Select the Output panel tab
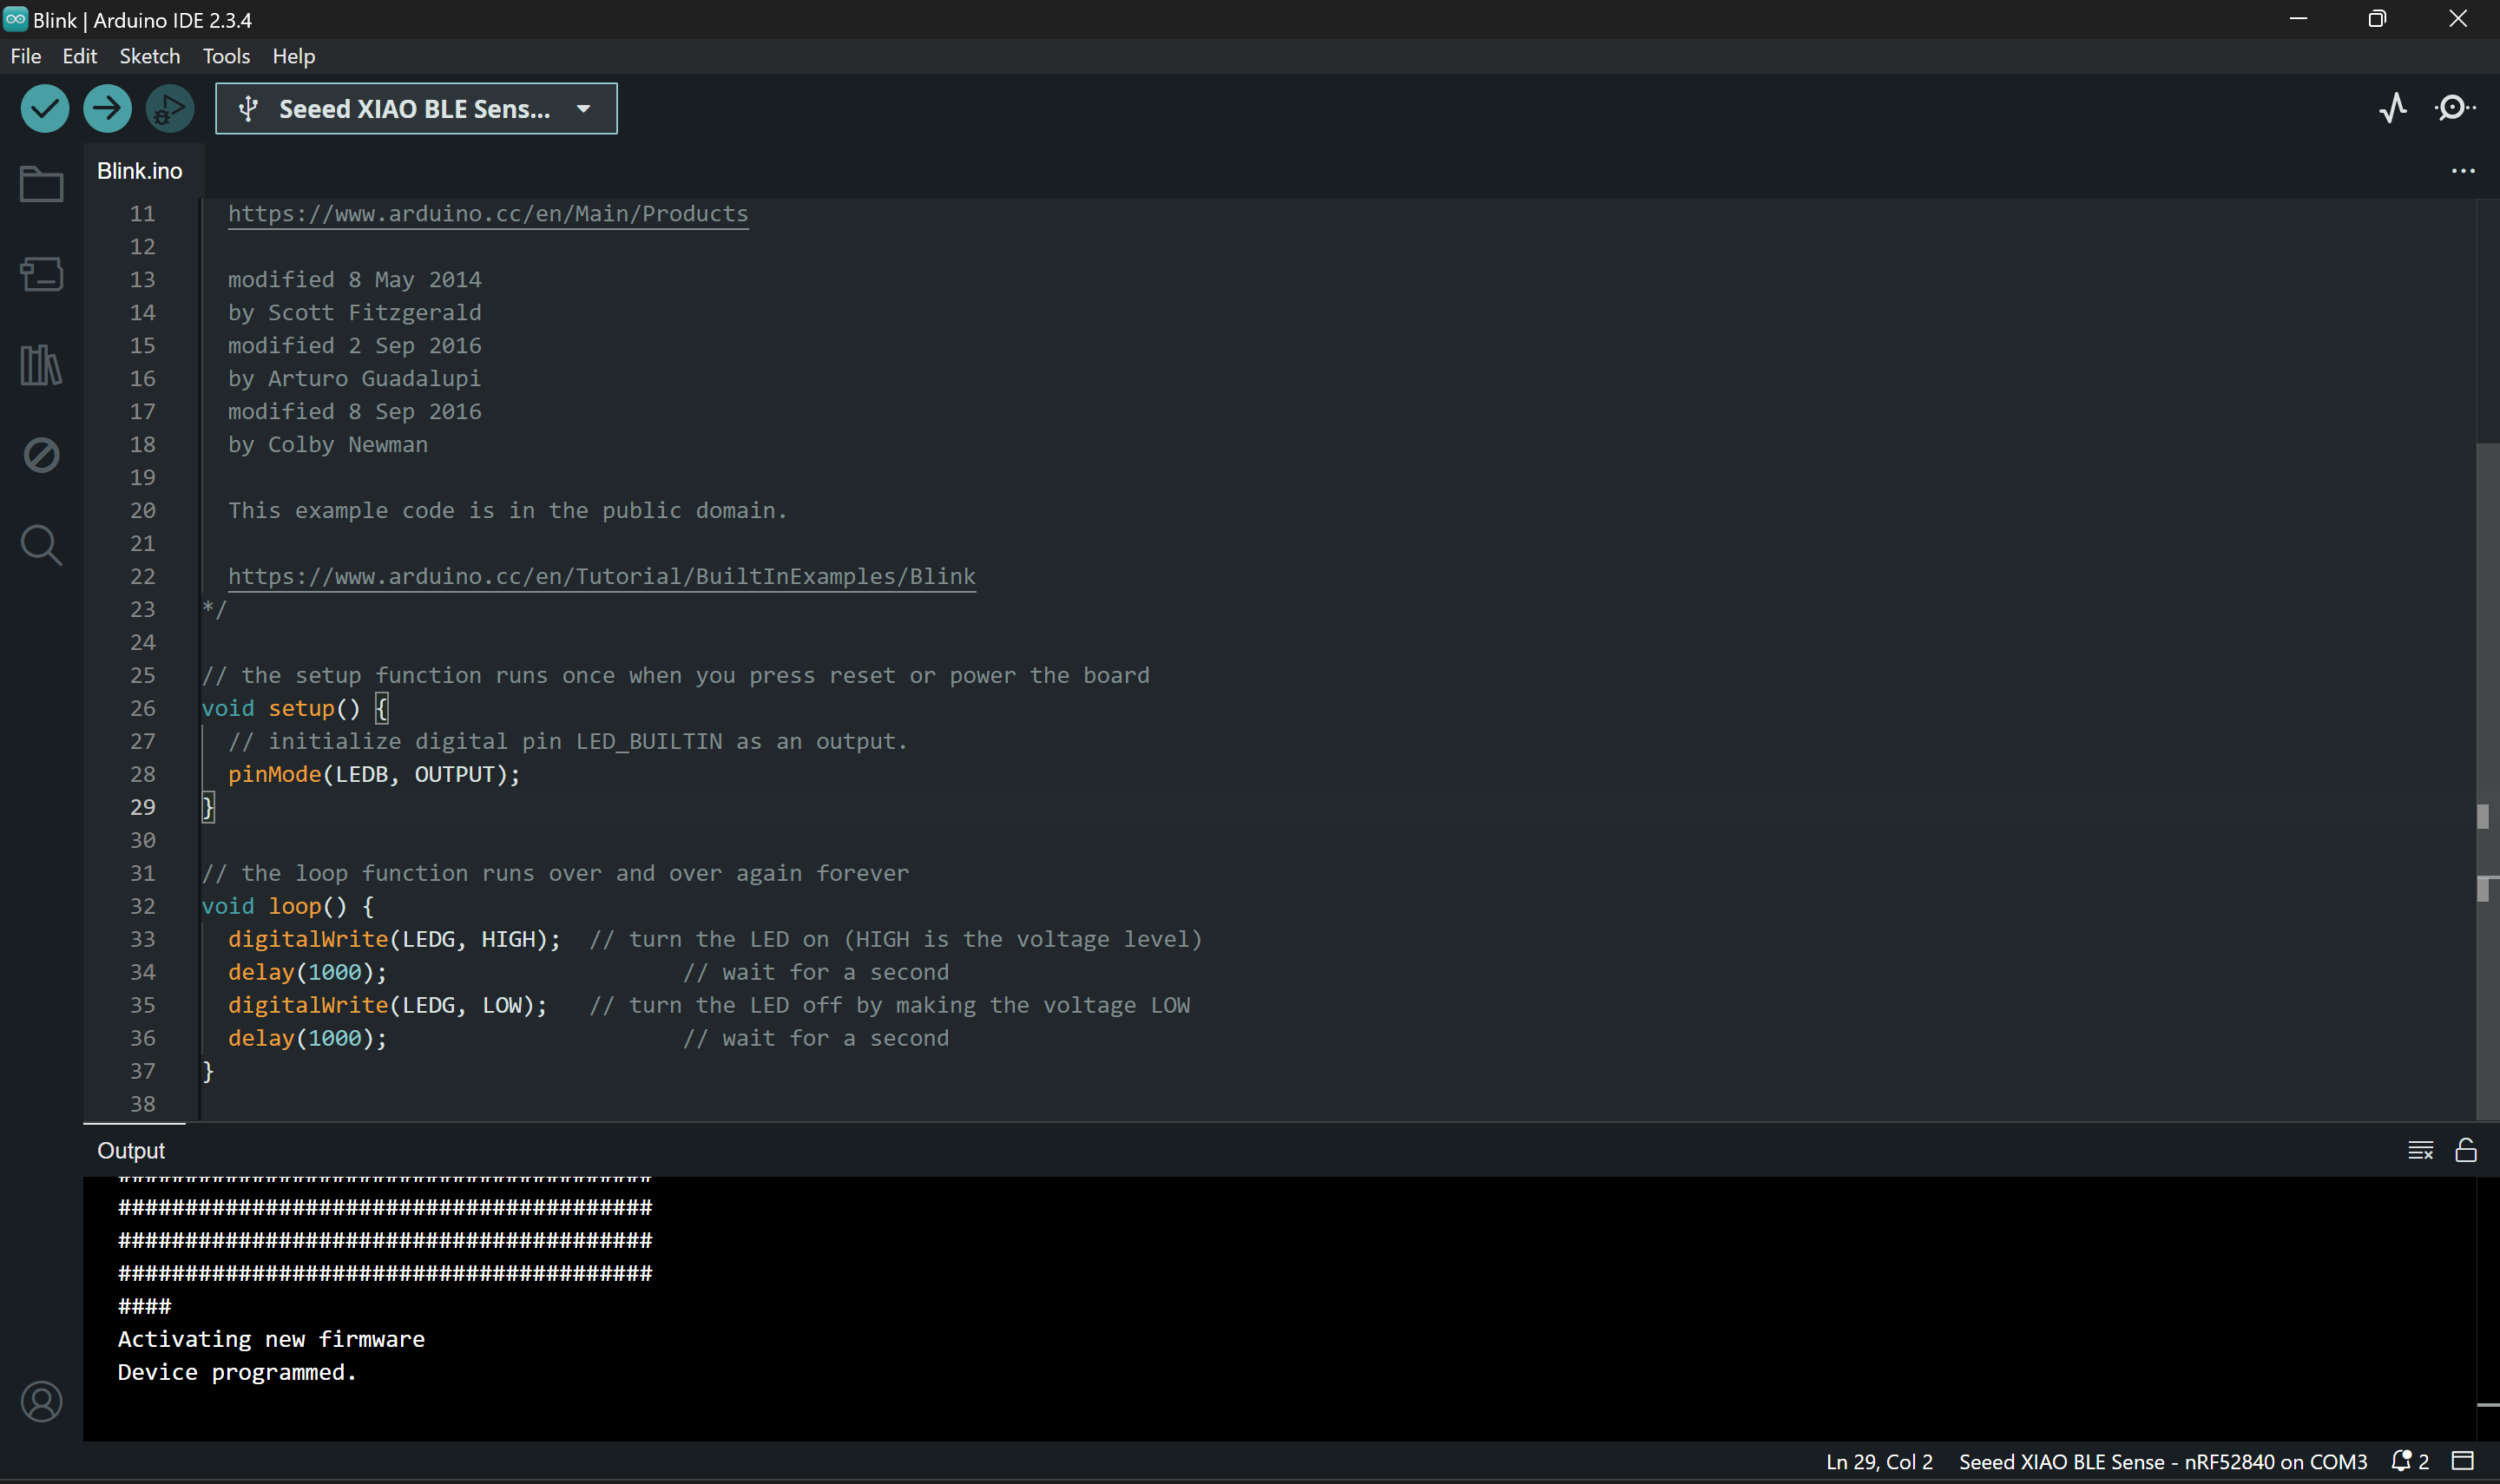The width and height of the screenshot is (2500, 1484). tap(131, 1151)
